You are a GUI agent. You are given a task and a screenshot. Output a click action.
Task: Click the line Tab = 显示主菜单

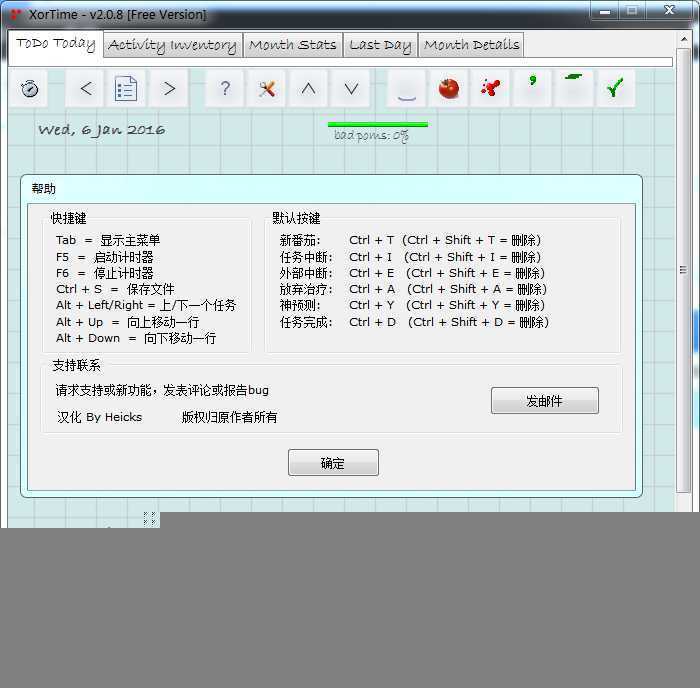click(108, 240)
